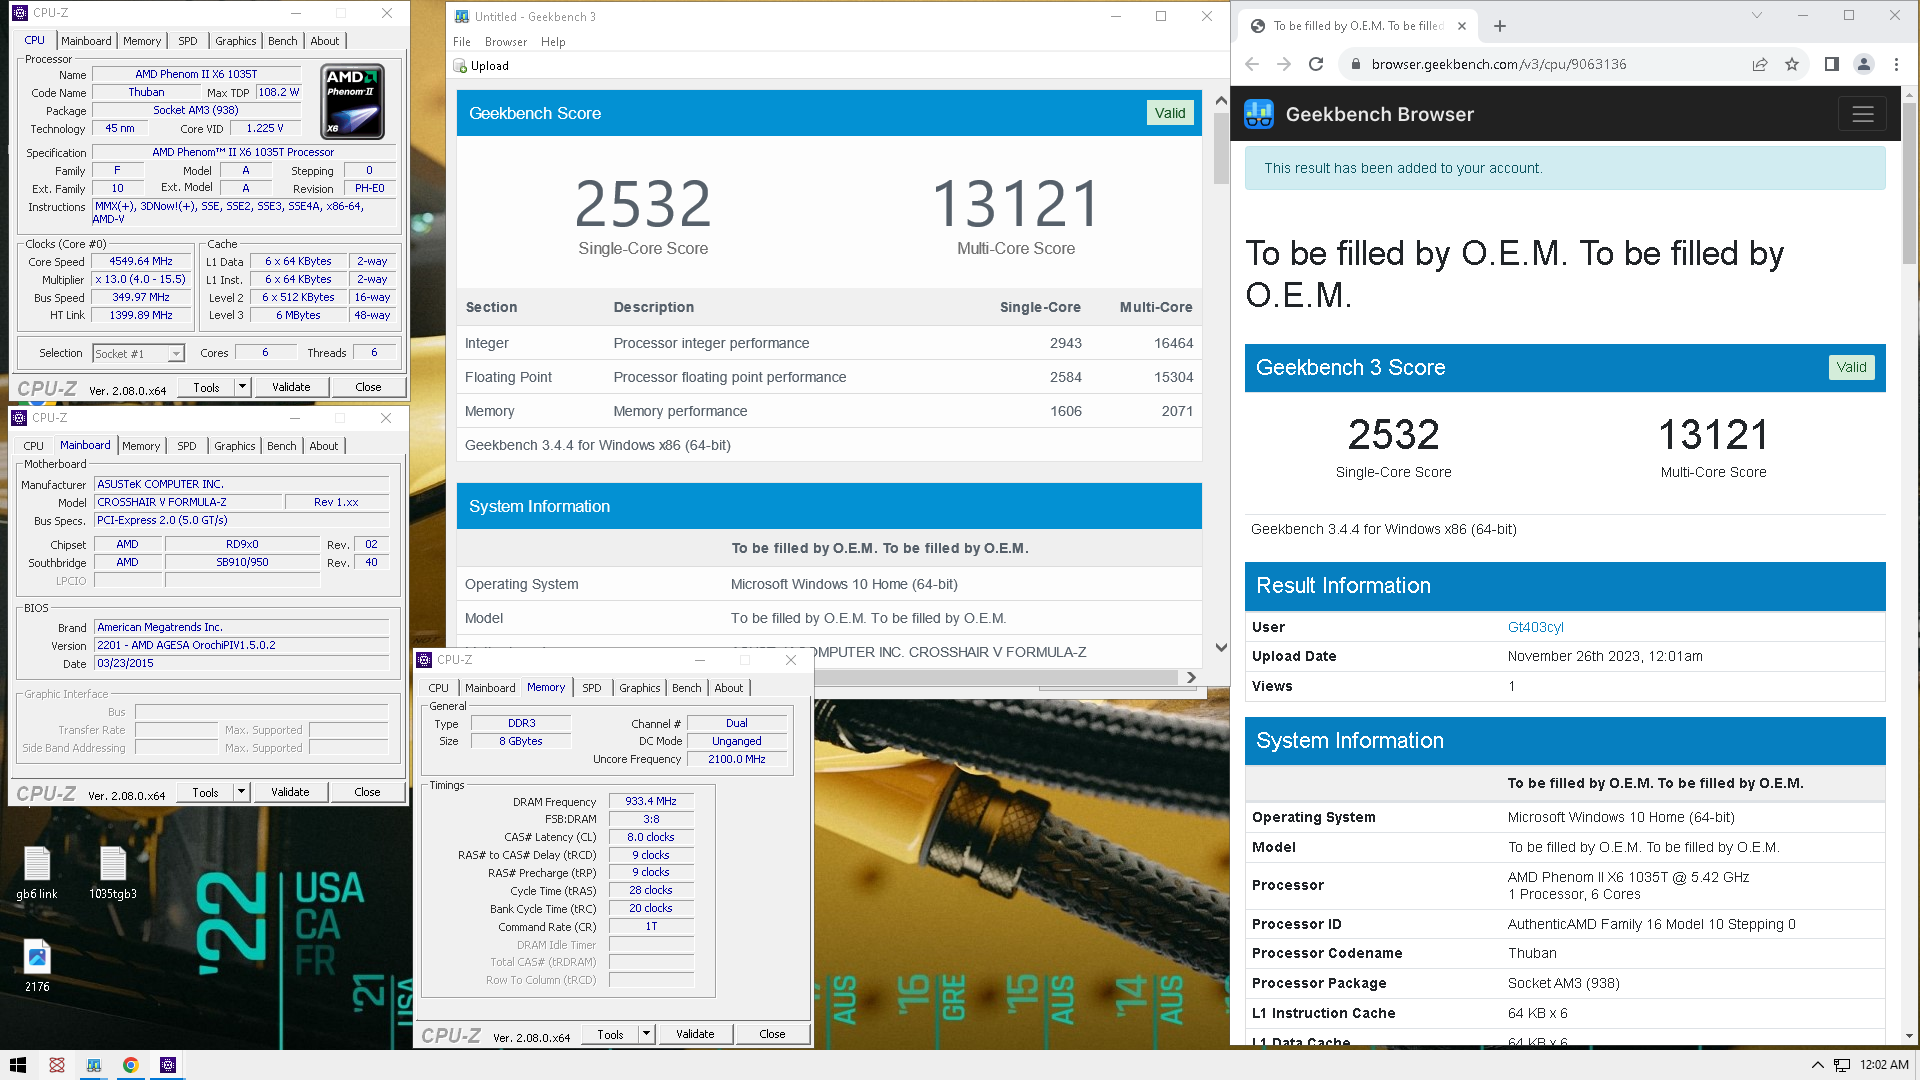Click Tools button in Memory CPU-Z window

[610, 1034]
